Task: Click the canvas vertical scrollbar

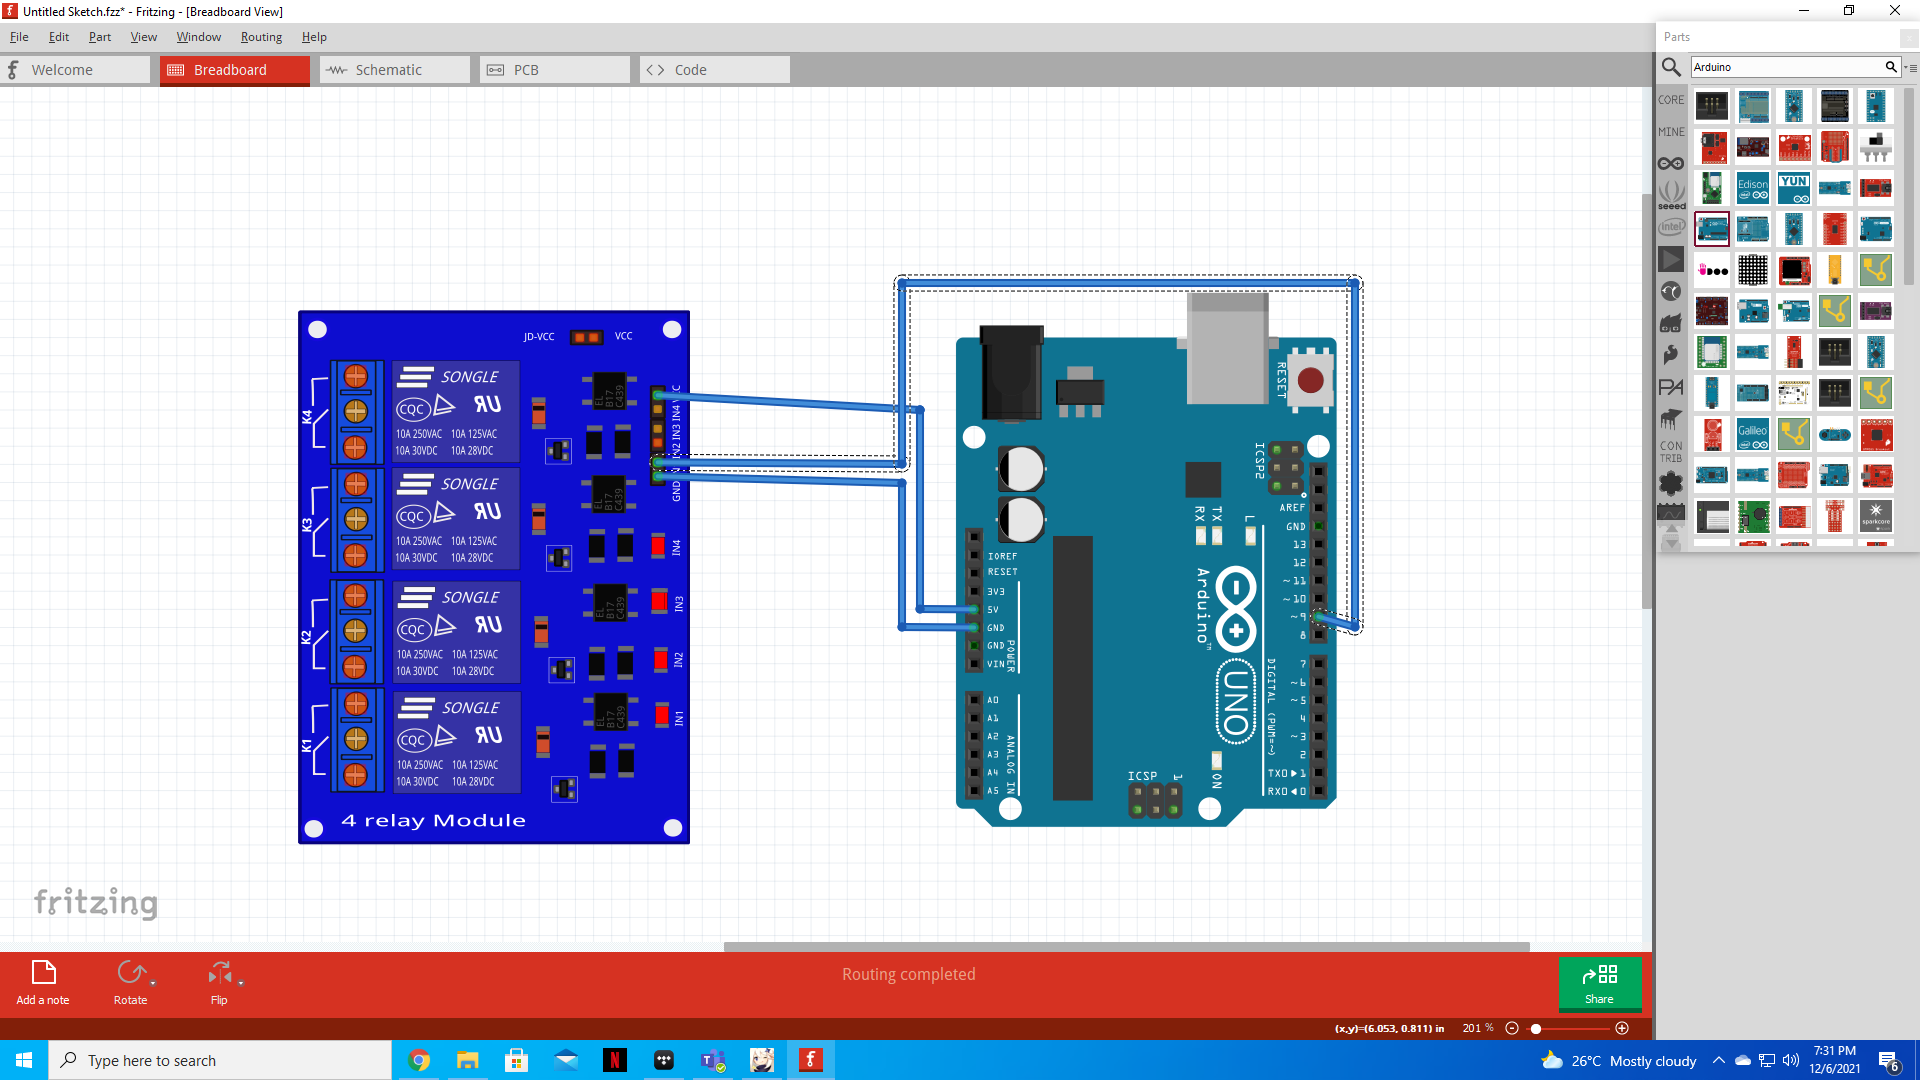Action: pyautogui.click(x=1647, y=400)
